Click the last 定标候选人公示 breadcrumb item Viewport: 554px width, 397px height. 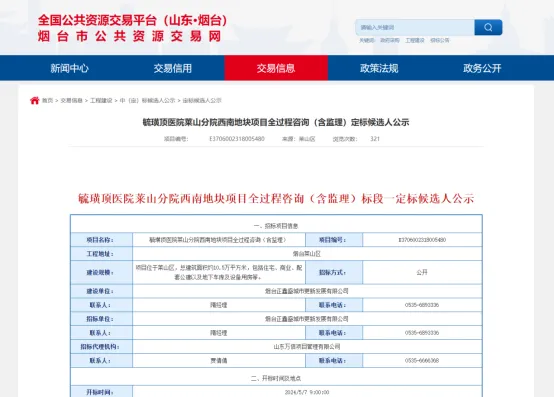point(202,101)
